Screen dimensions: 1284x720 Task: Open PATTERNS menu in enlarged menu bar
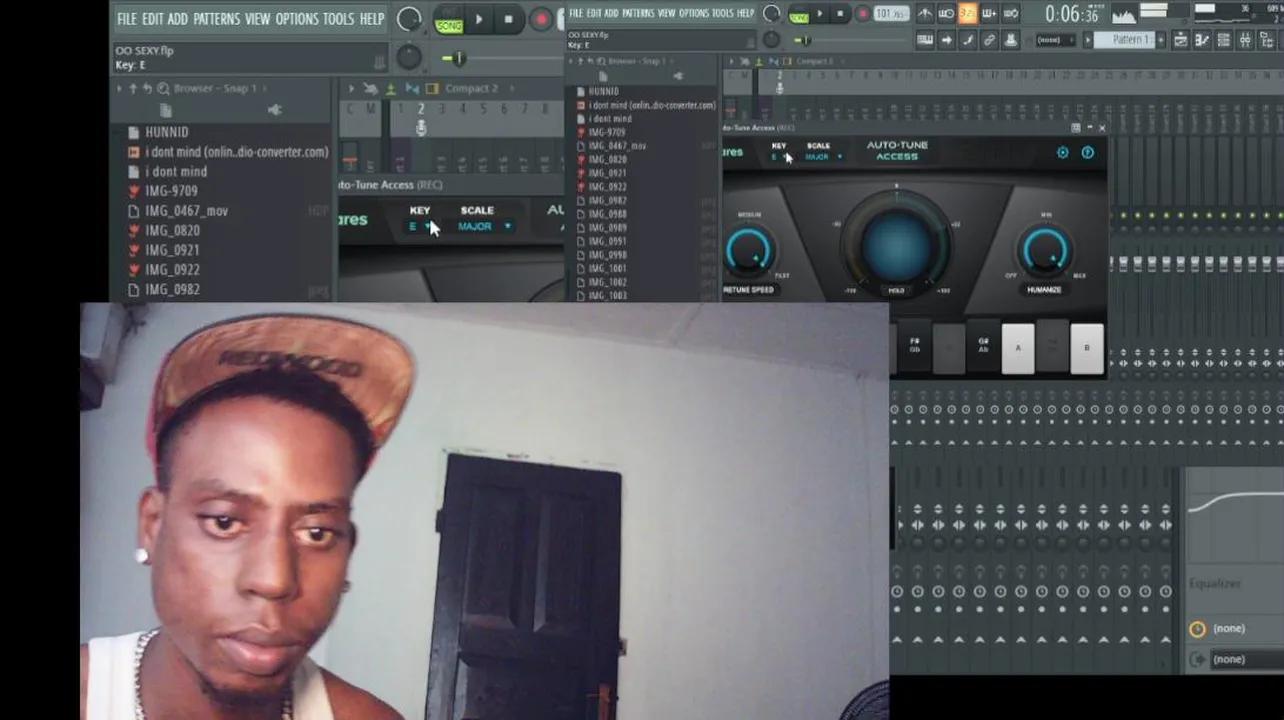pyautogui.click(x=216, y=19)
